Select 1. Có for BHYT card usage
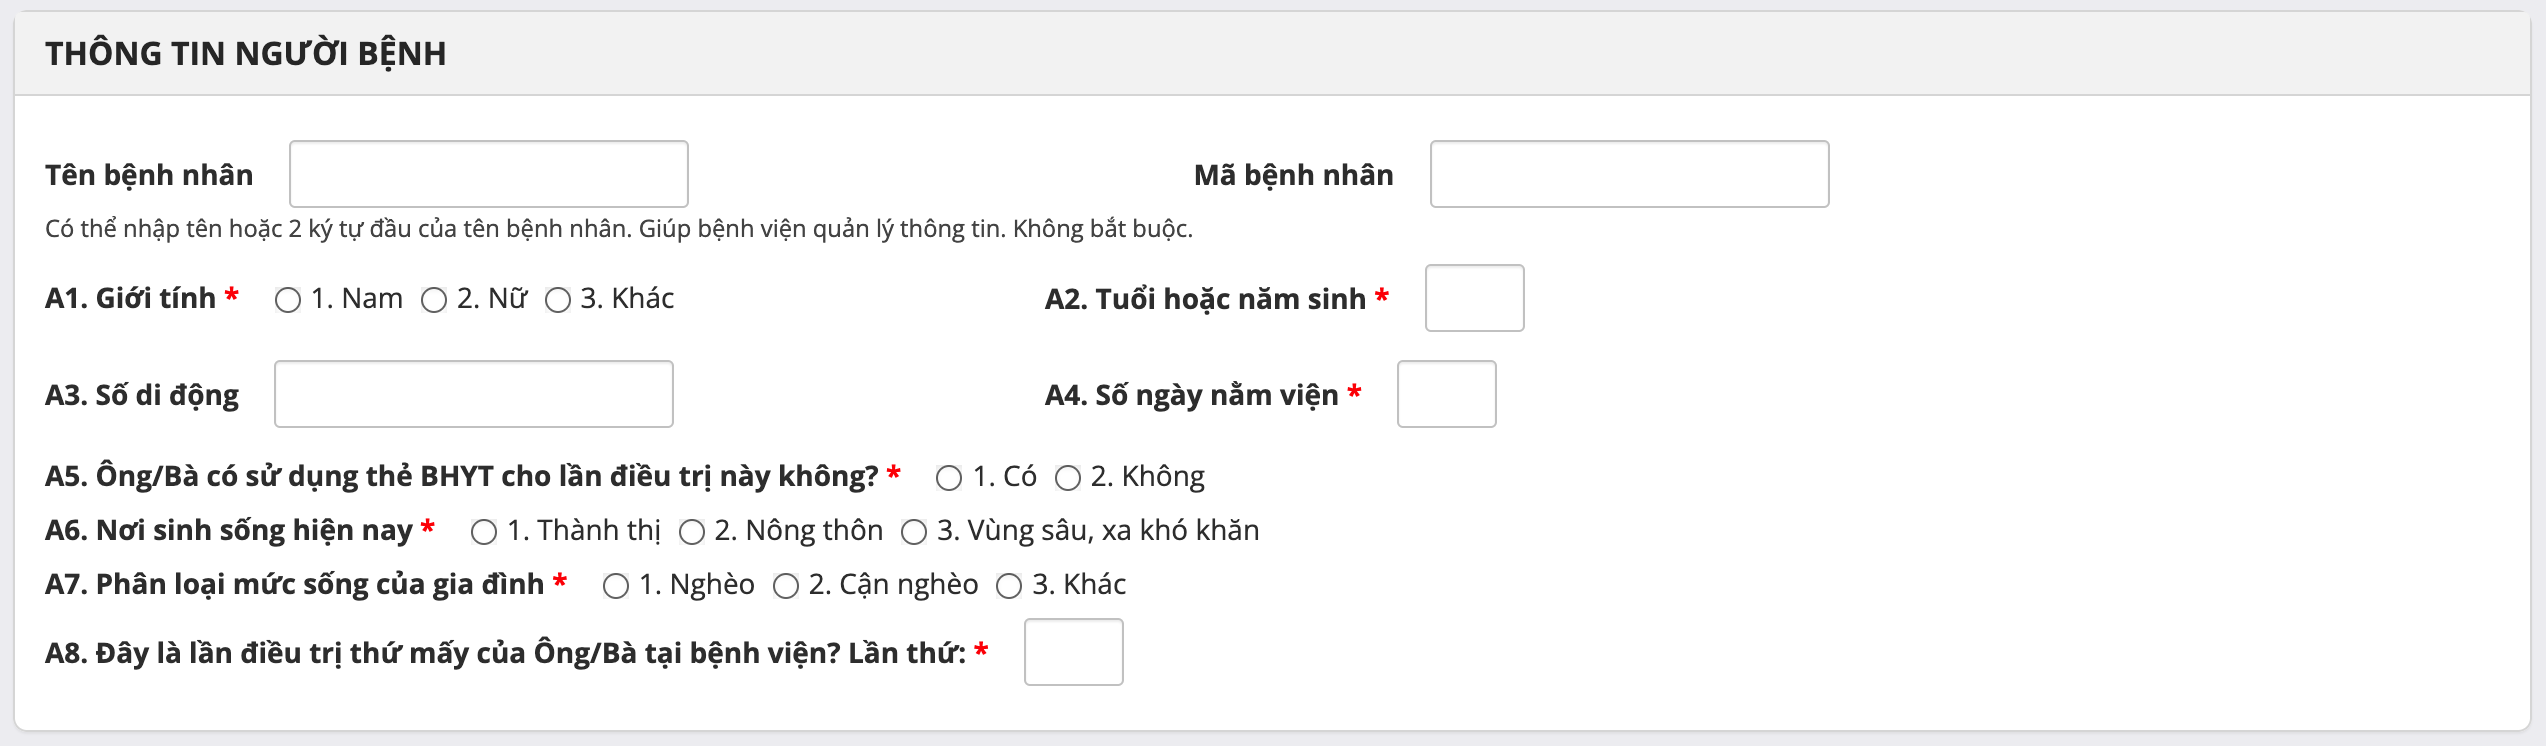Viewport: 2546px width, 746px height. click(949, 478)
